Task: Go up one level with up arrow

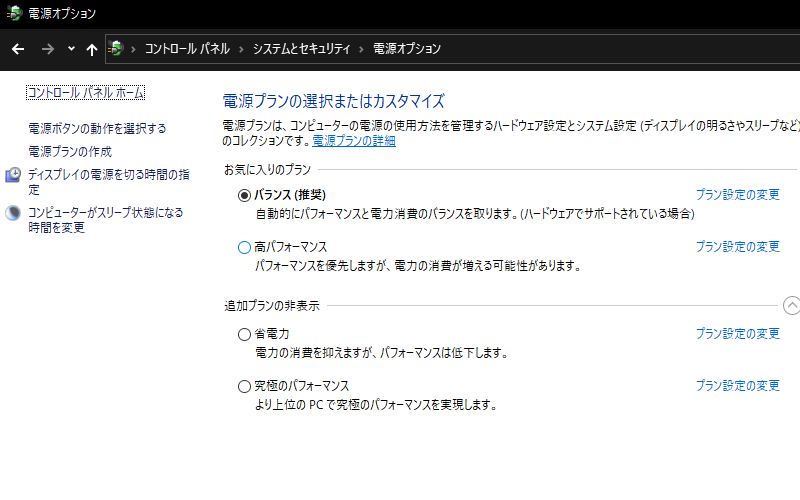Action: [92, 49]
